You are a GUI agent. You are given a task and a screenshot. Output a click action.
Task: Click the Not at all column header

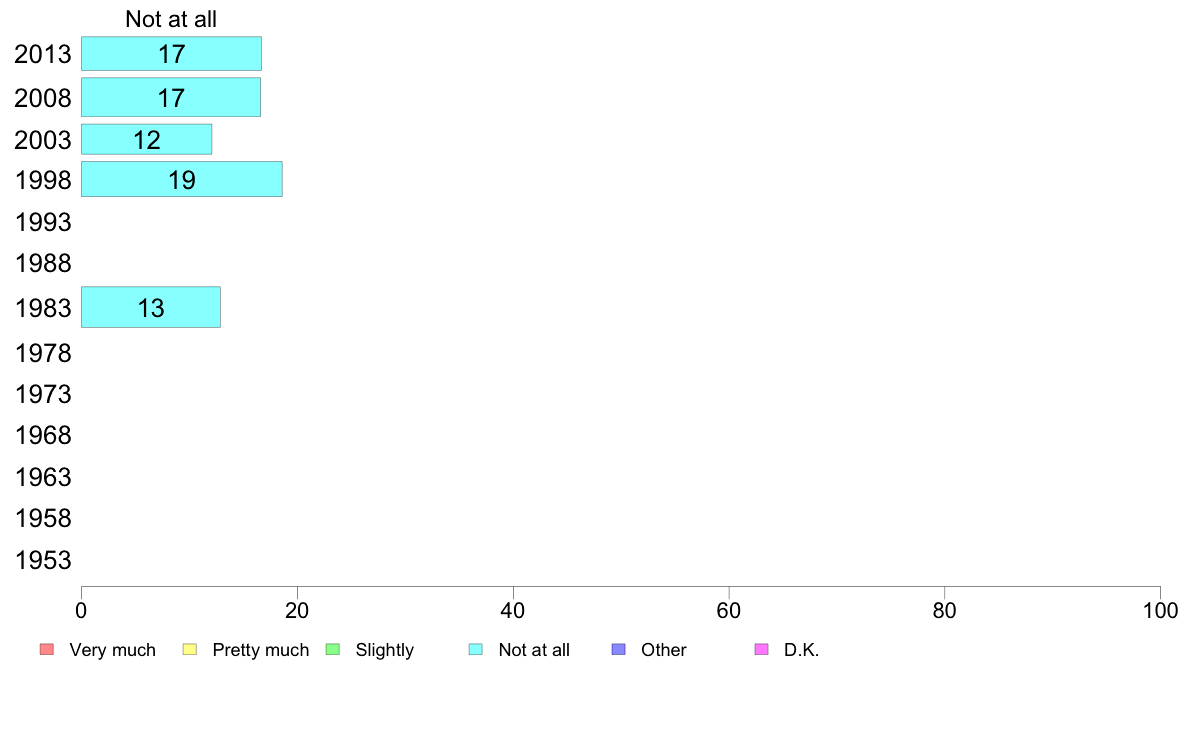click(171, 19)
